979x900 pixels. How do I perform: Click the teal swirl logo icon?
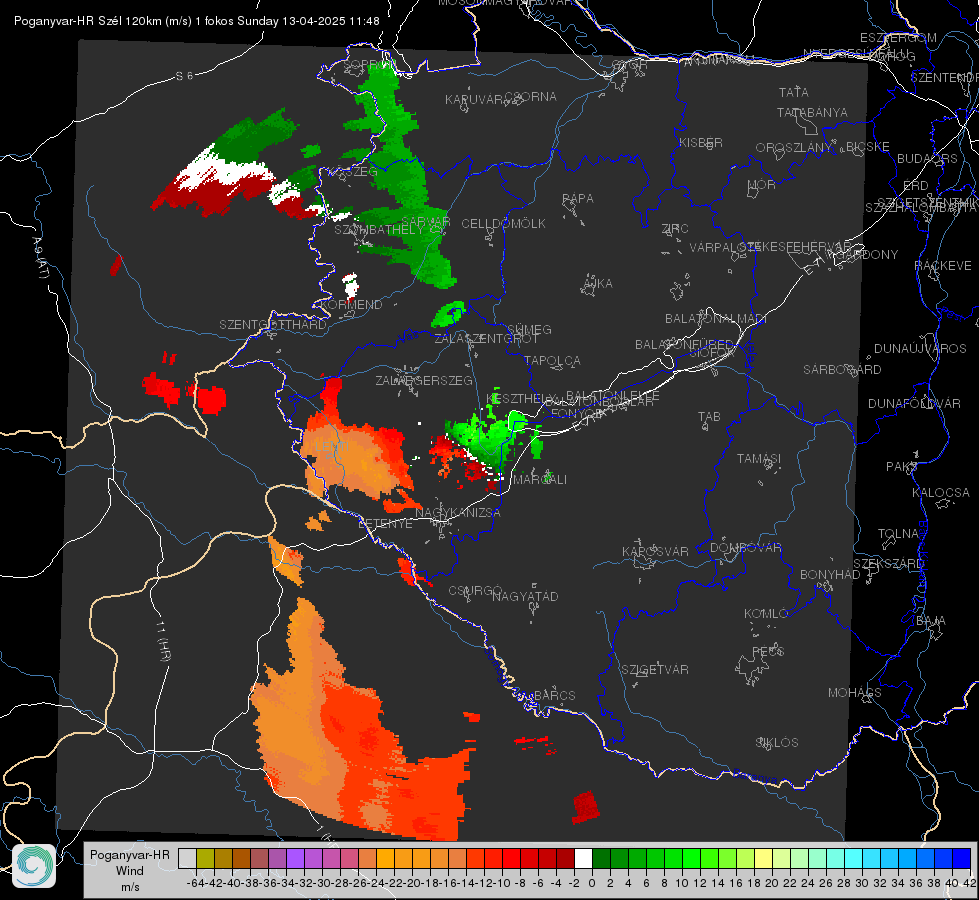(x=34, y=866)
